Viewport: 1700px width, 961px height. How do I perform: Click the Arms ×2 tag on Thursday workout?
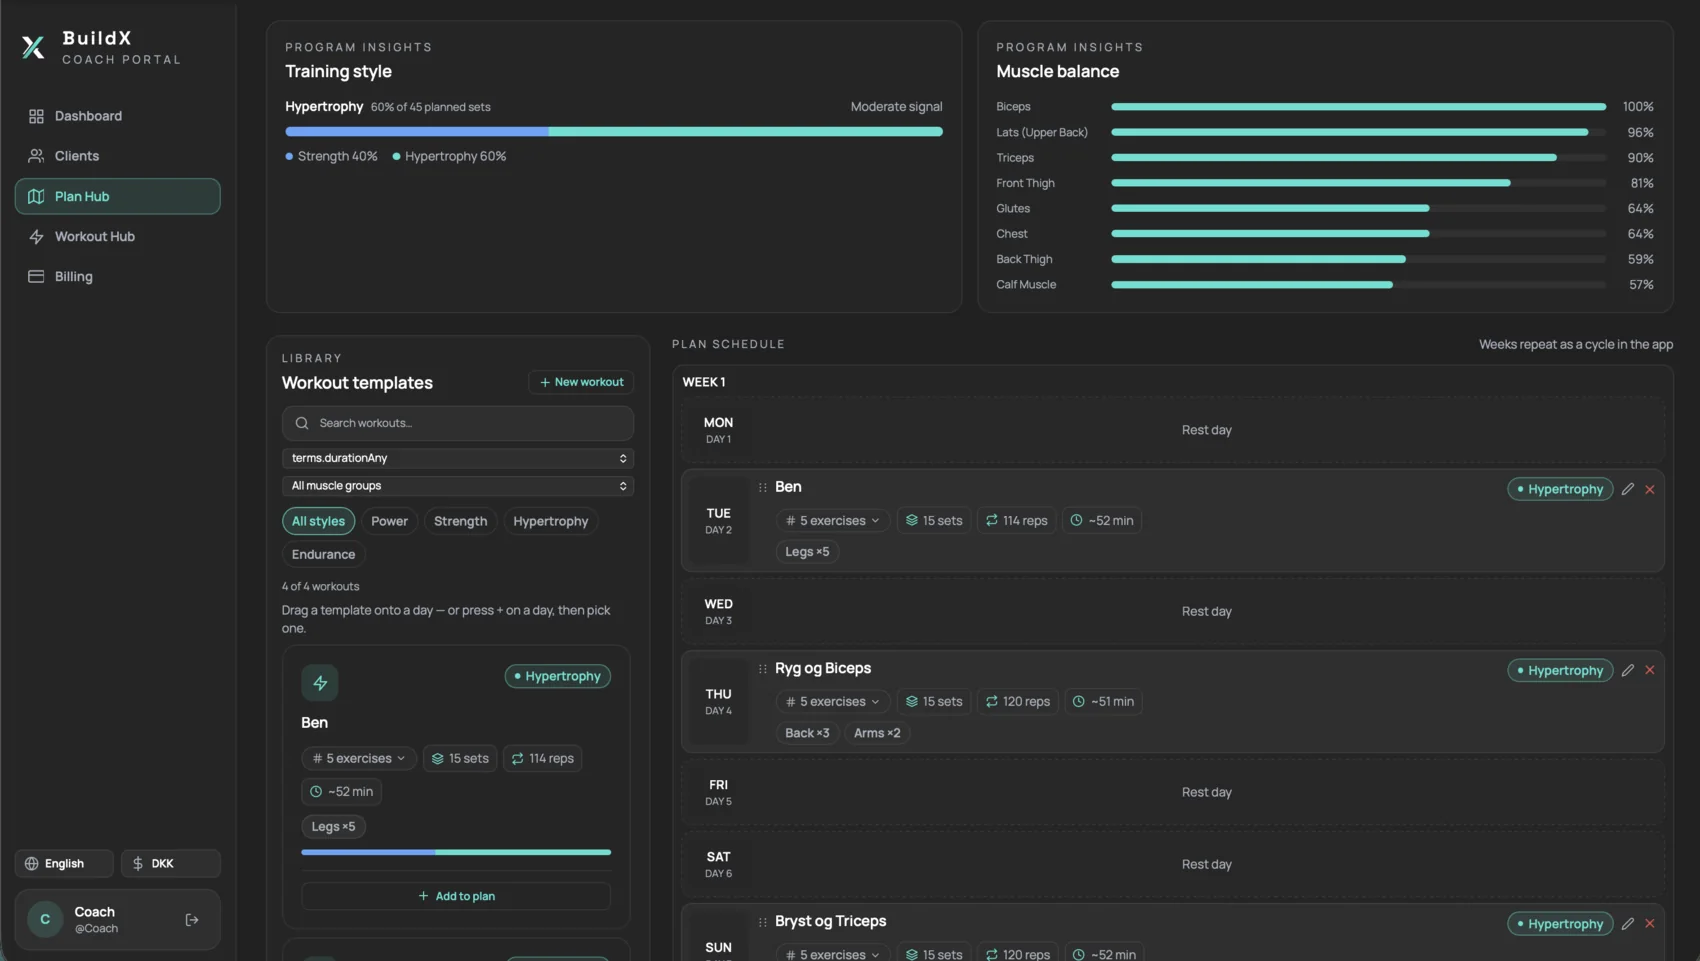[x=876, y=733]
